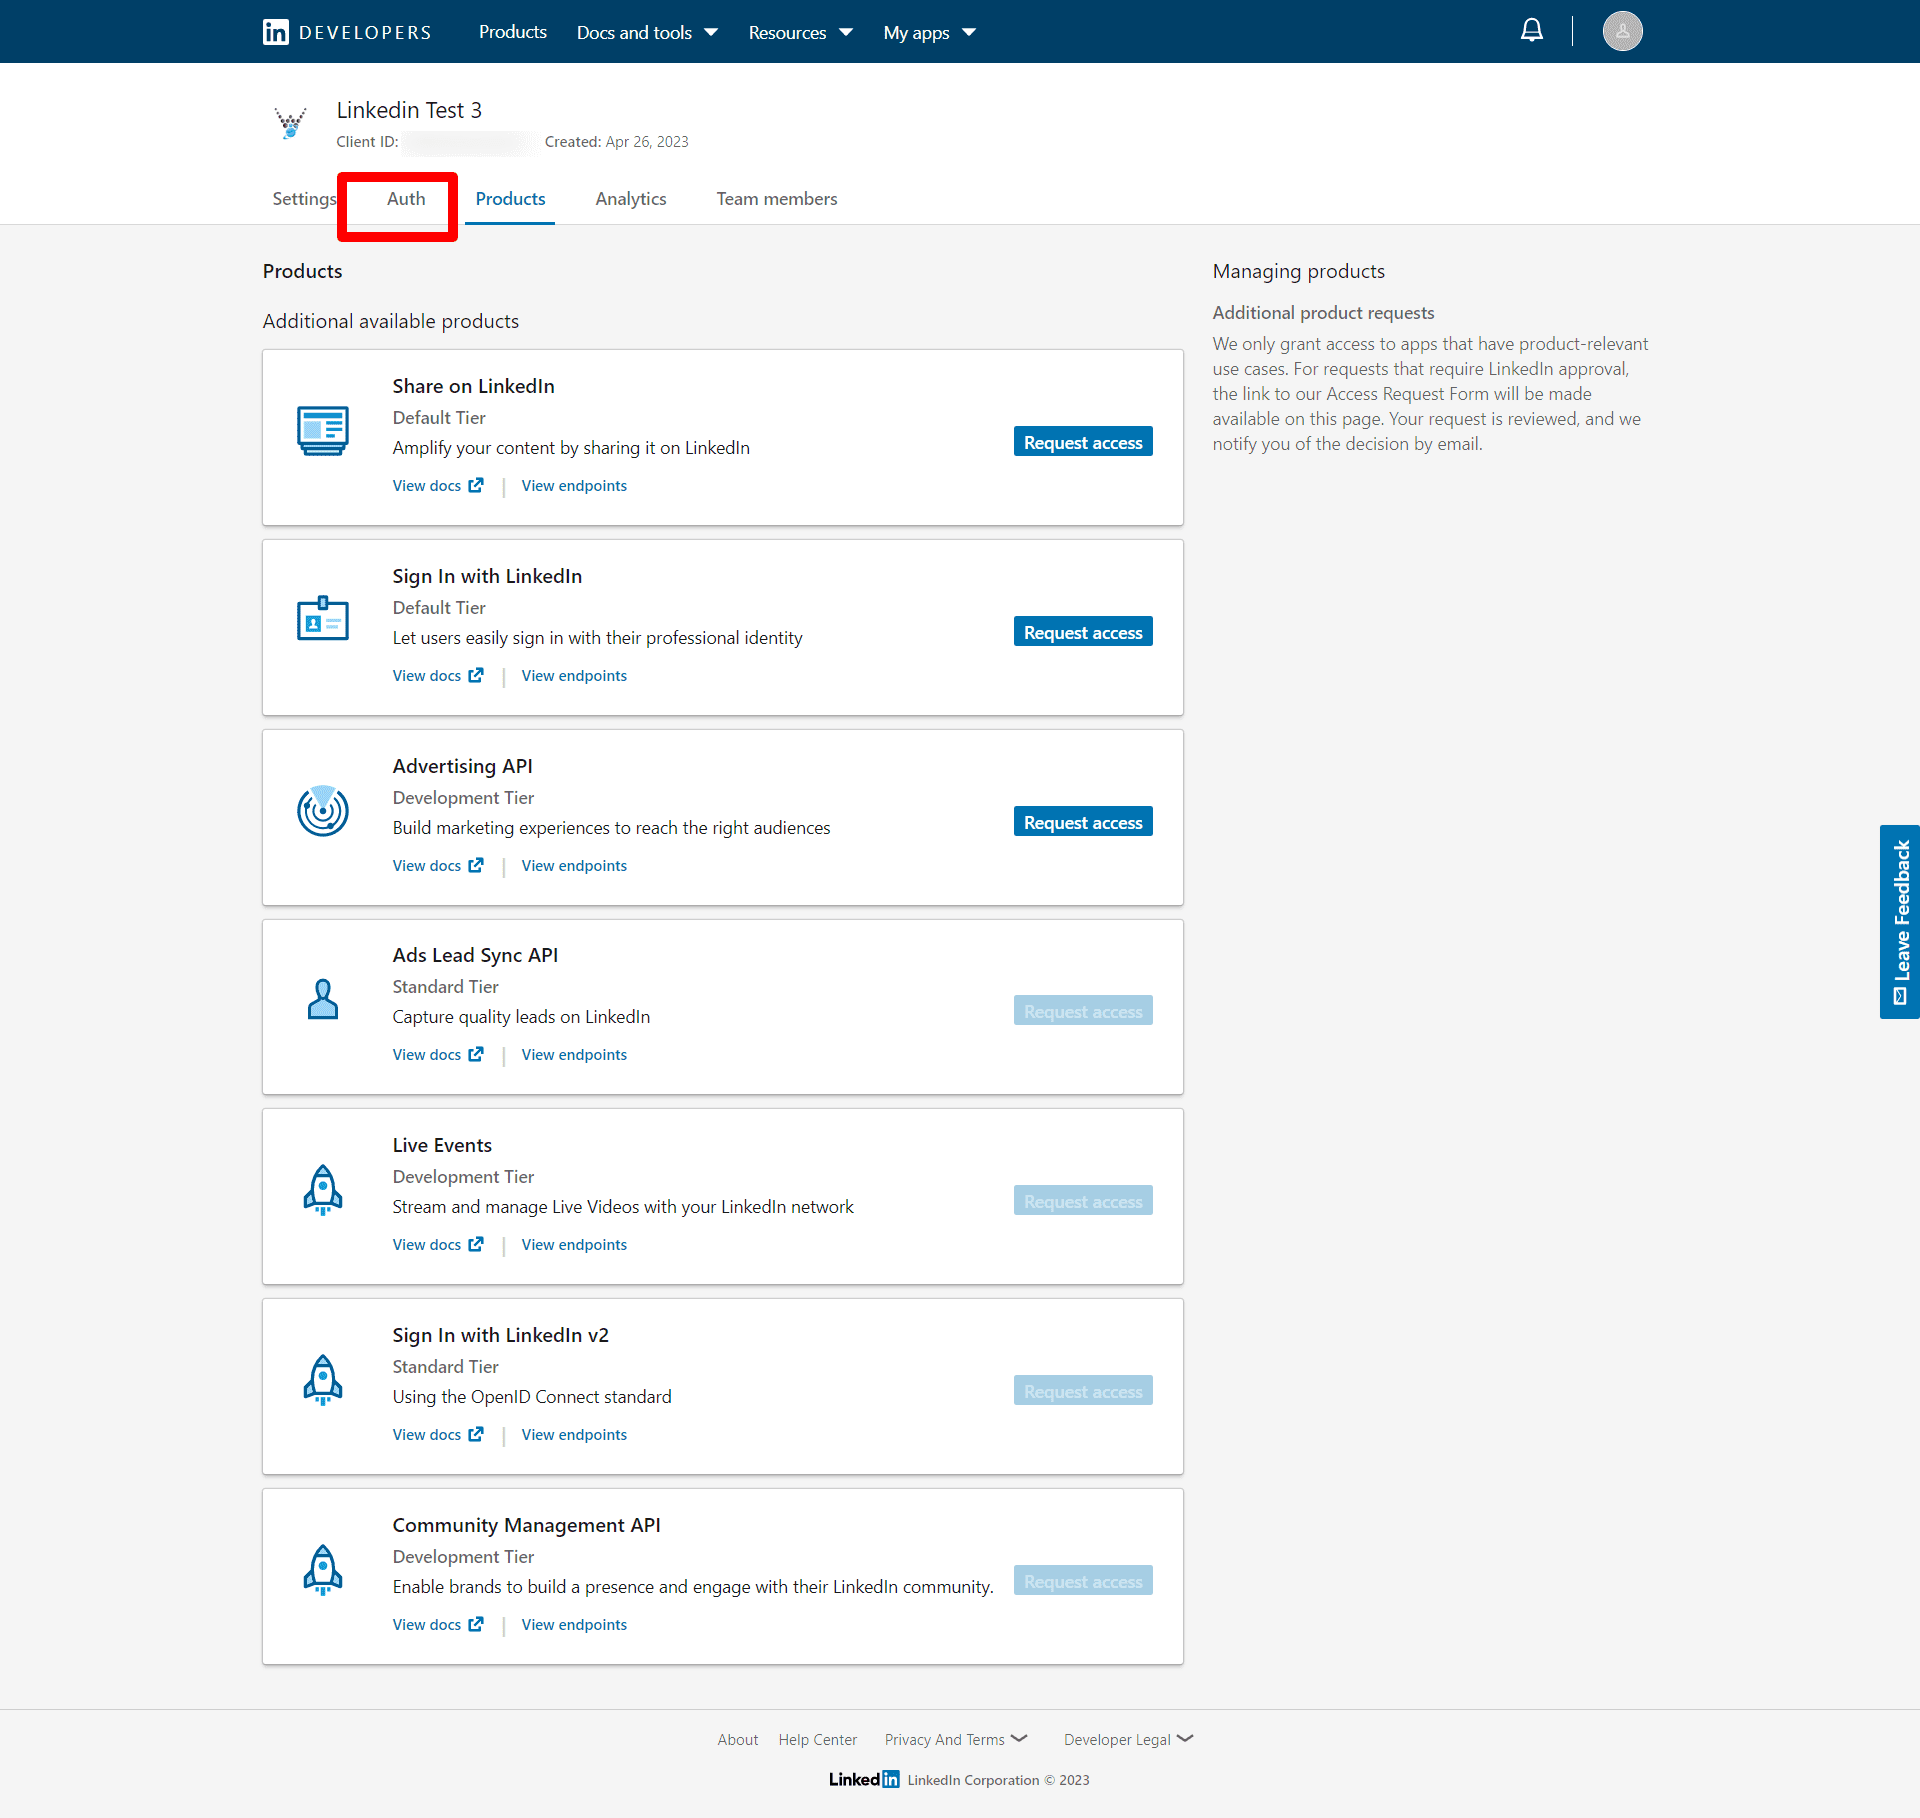Click the 'Managing products' heading
The width and height of the screenshot is (1920, 1818).
[x=1299, y=271]
